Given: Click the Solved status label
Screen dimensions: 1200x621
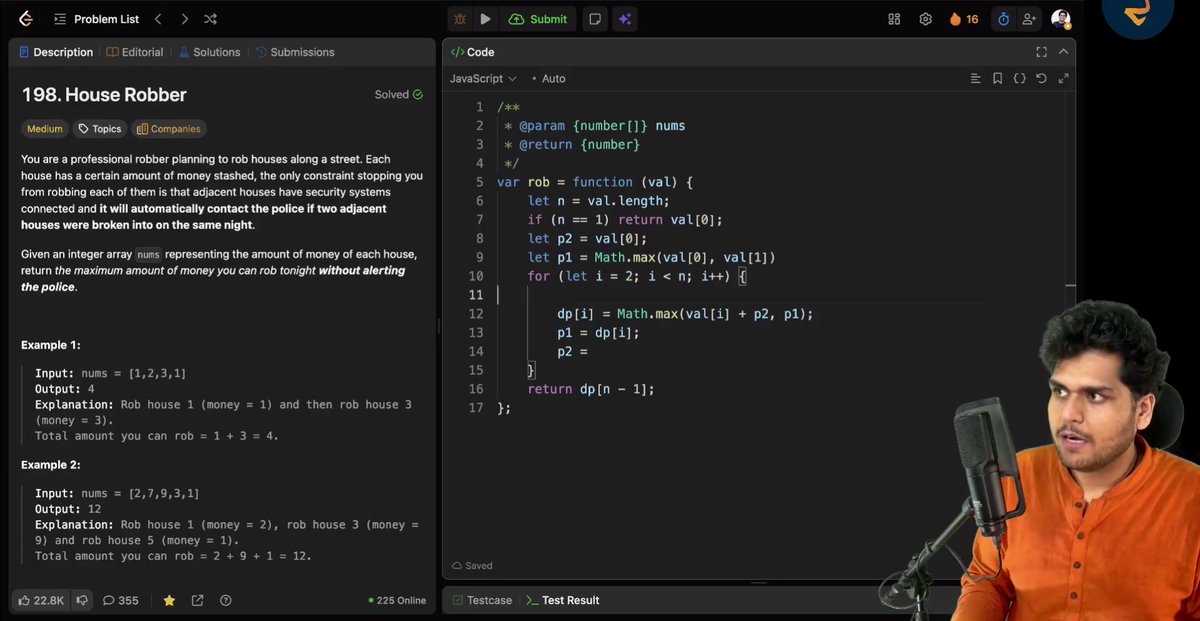Looking at the screenshot, I should click(398, 95).
